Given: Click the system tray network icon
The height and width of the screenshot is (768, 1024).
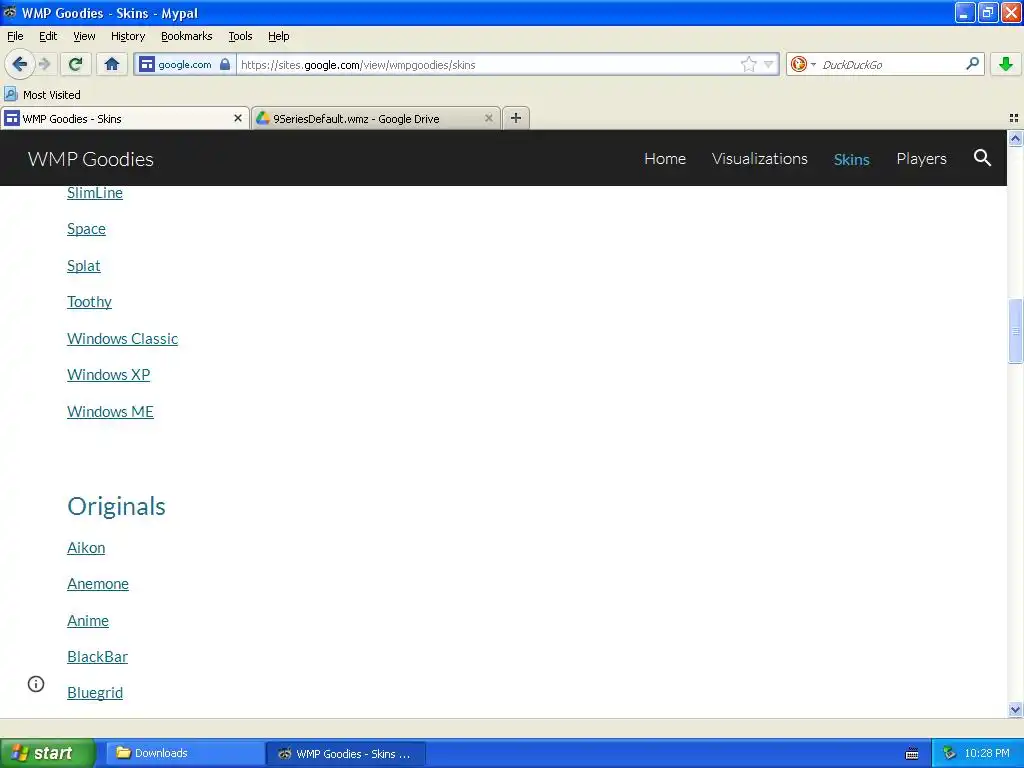Looking at the screenshot, I should 949,753.
